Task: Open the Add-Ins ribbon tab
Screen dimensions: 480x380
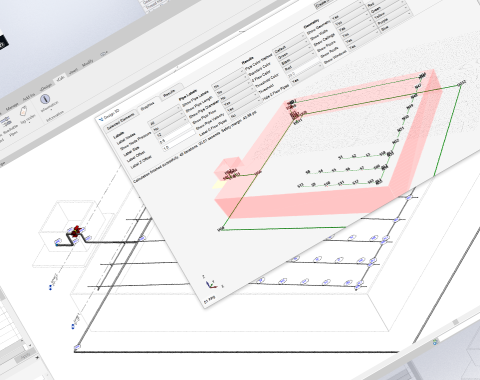Action: click(x=29, y=98)
